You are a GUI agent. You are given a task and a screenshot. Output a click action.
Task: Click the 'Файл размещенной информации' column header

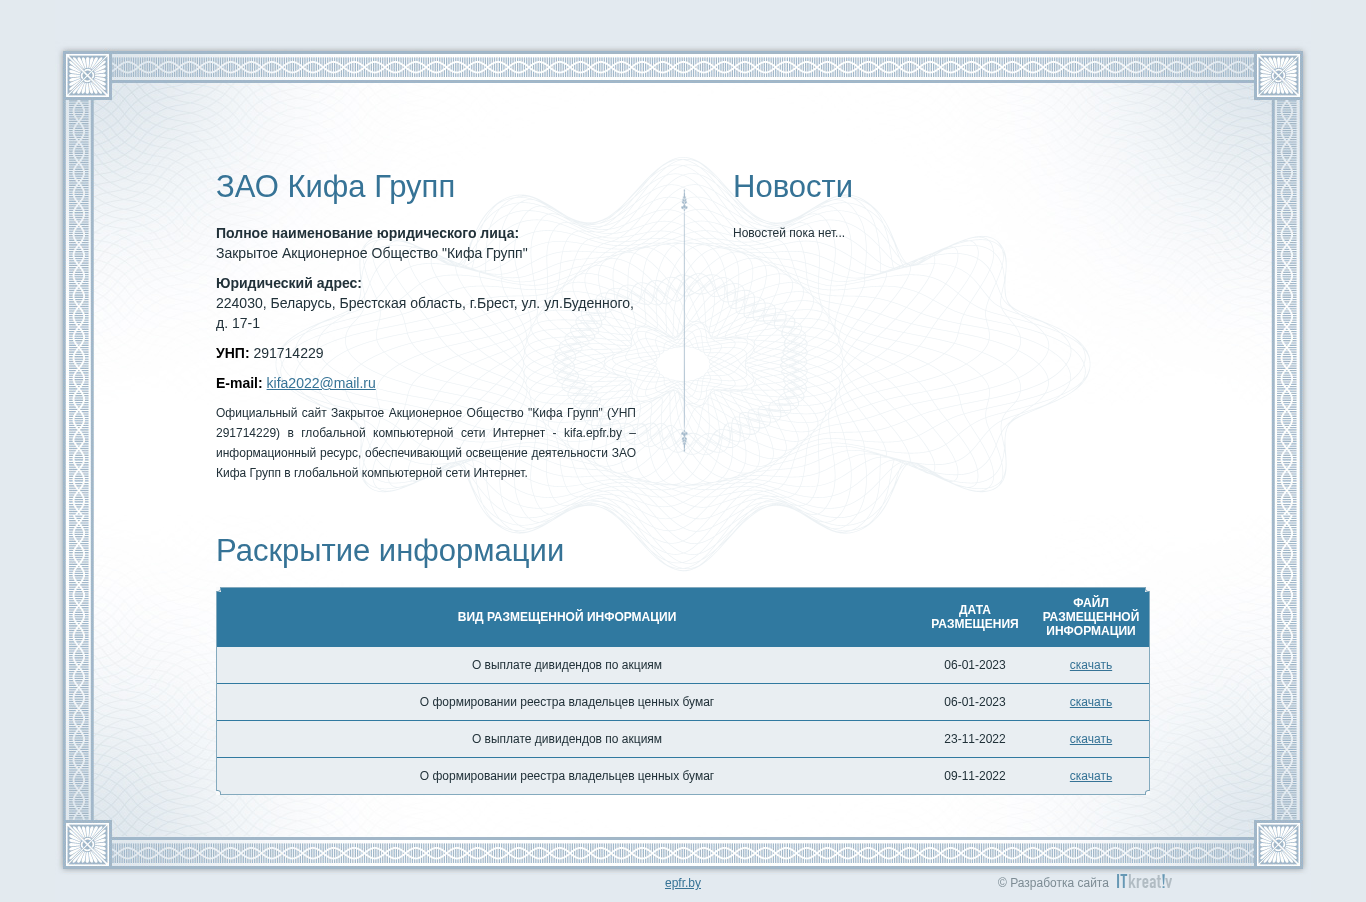pos(1091,617)
